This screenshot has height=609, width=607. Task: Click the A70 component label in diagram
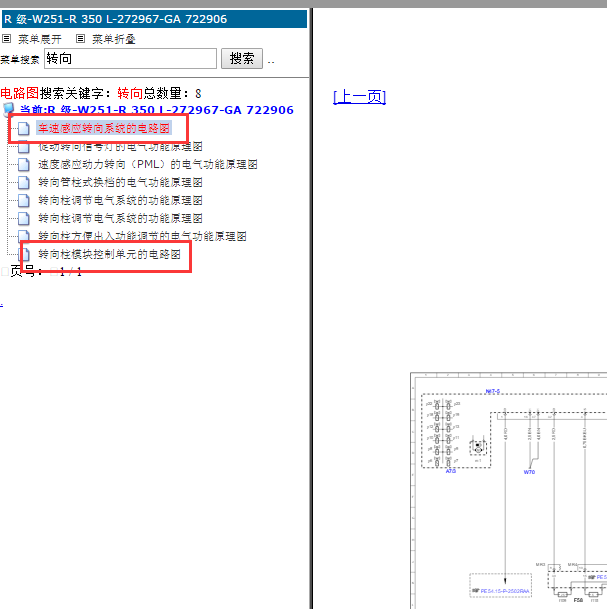(450, 471)
